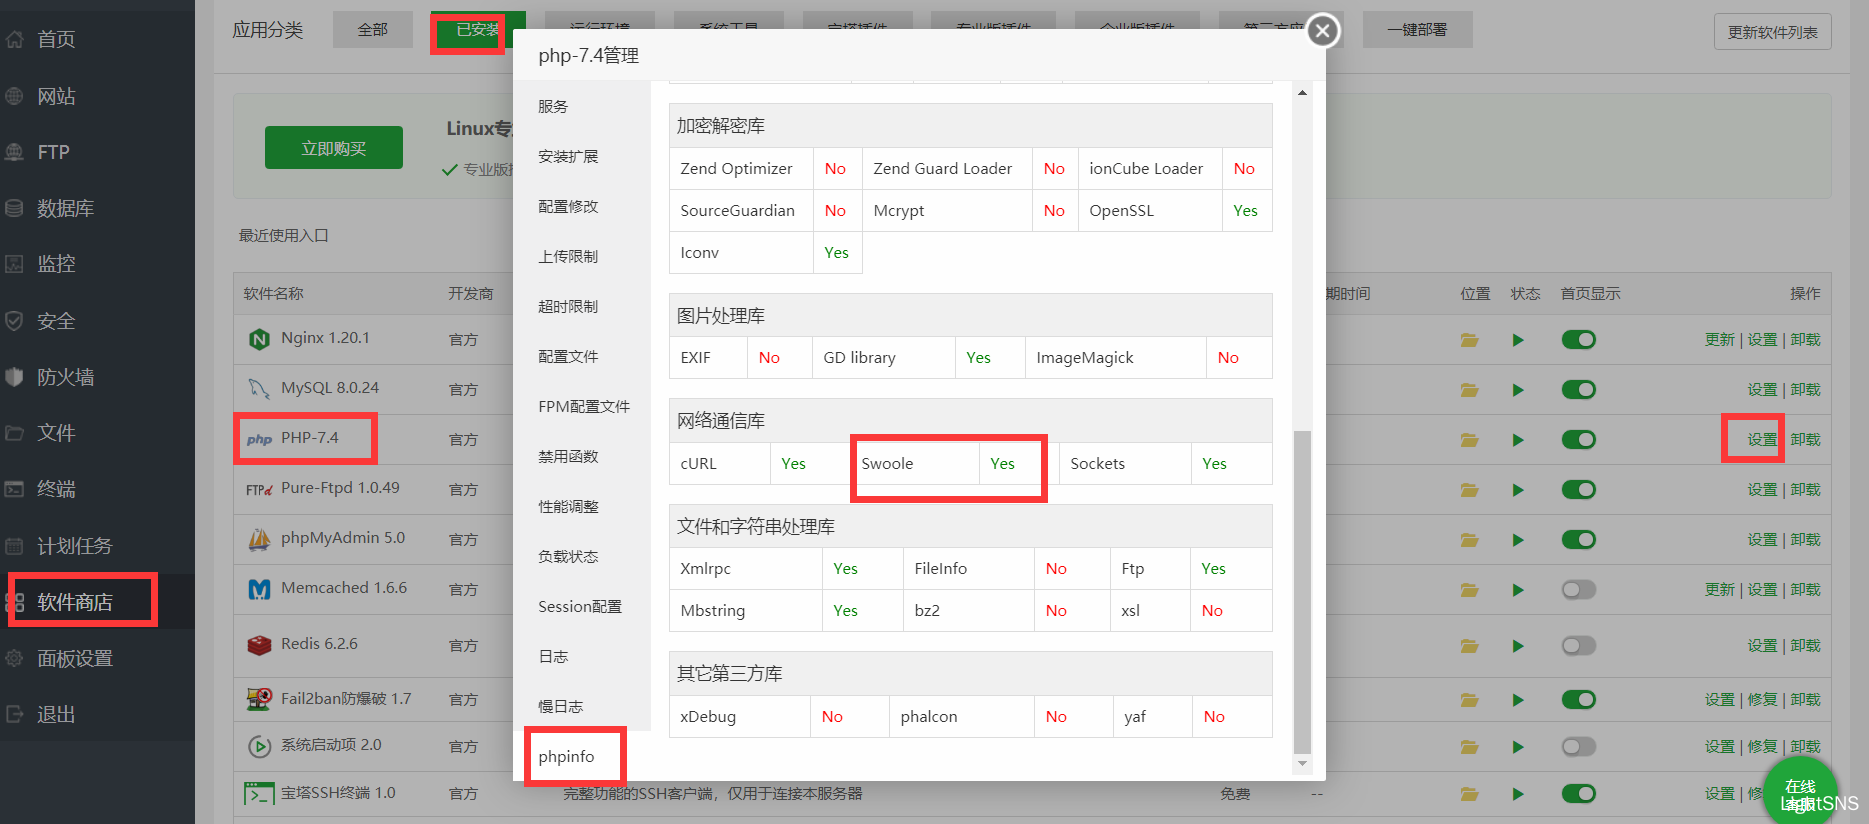Image resolution: width=1869 pixels, height=824 pixels.
Task: Open the folder icon in Nginx row
Action: point(1469,340)
